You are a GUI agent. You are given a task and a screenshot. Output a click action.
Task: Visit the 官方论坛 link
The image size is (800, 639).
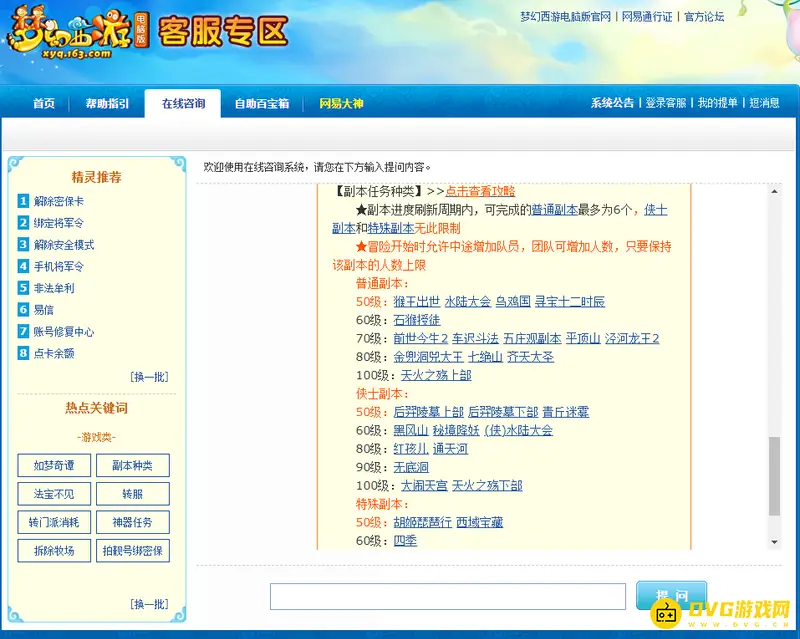pos(704,17)
